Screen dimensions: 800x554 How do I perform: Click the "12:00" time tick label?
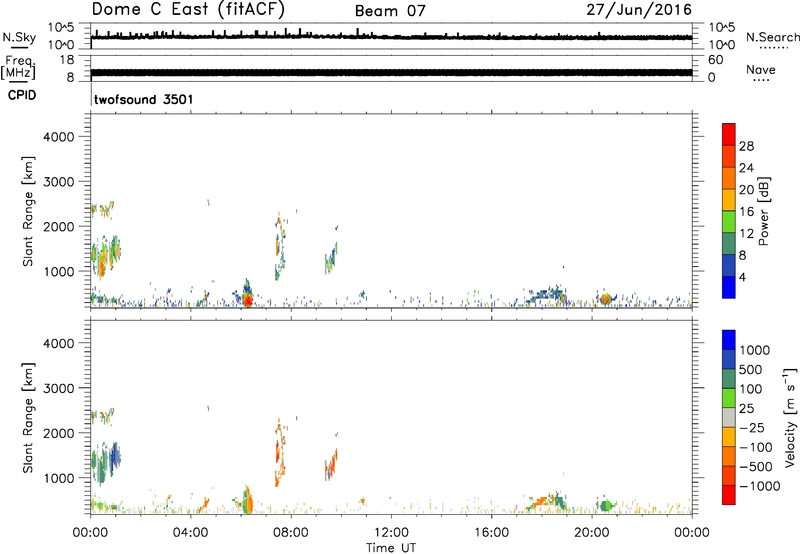tap(391, 533)
